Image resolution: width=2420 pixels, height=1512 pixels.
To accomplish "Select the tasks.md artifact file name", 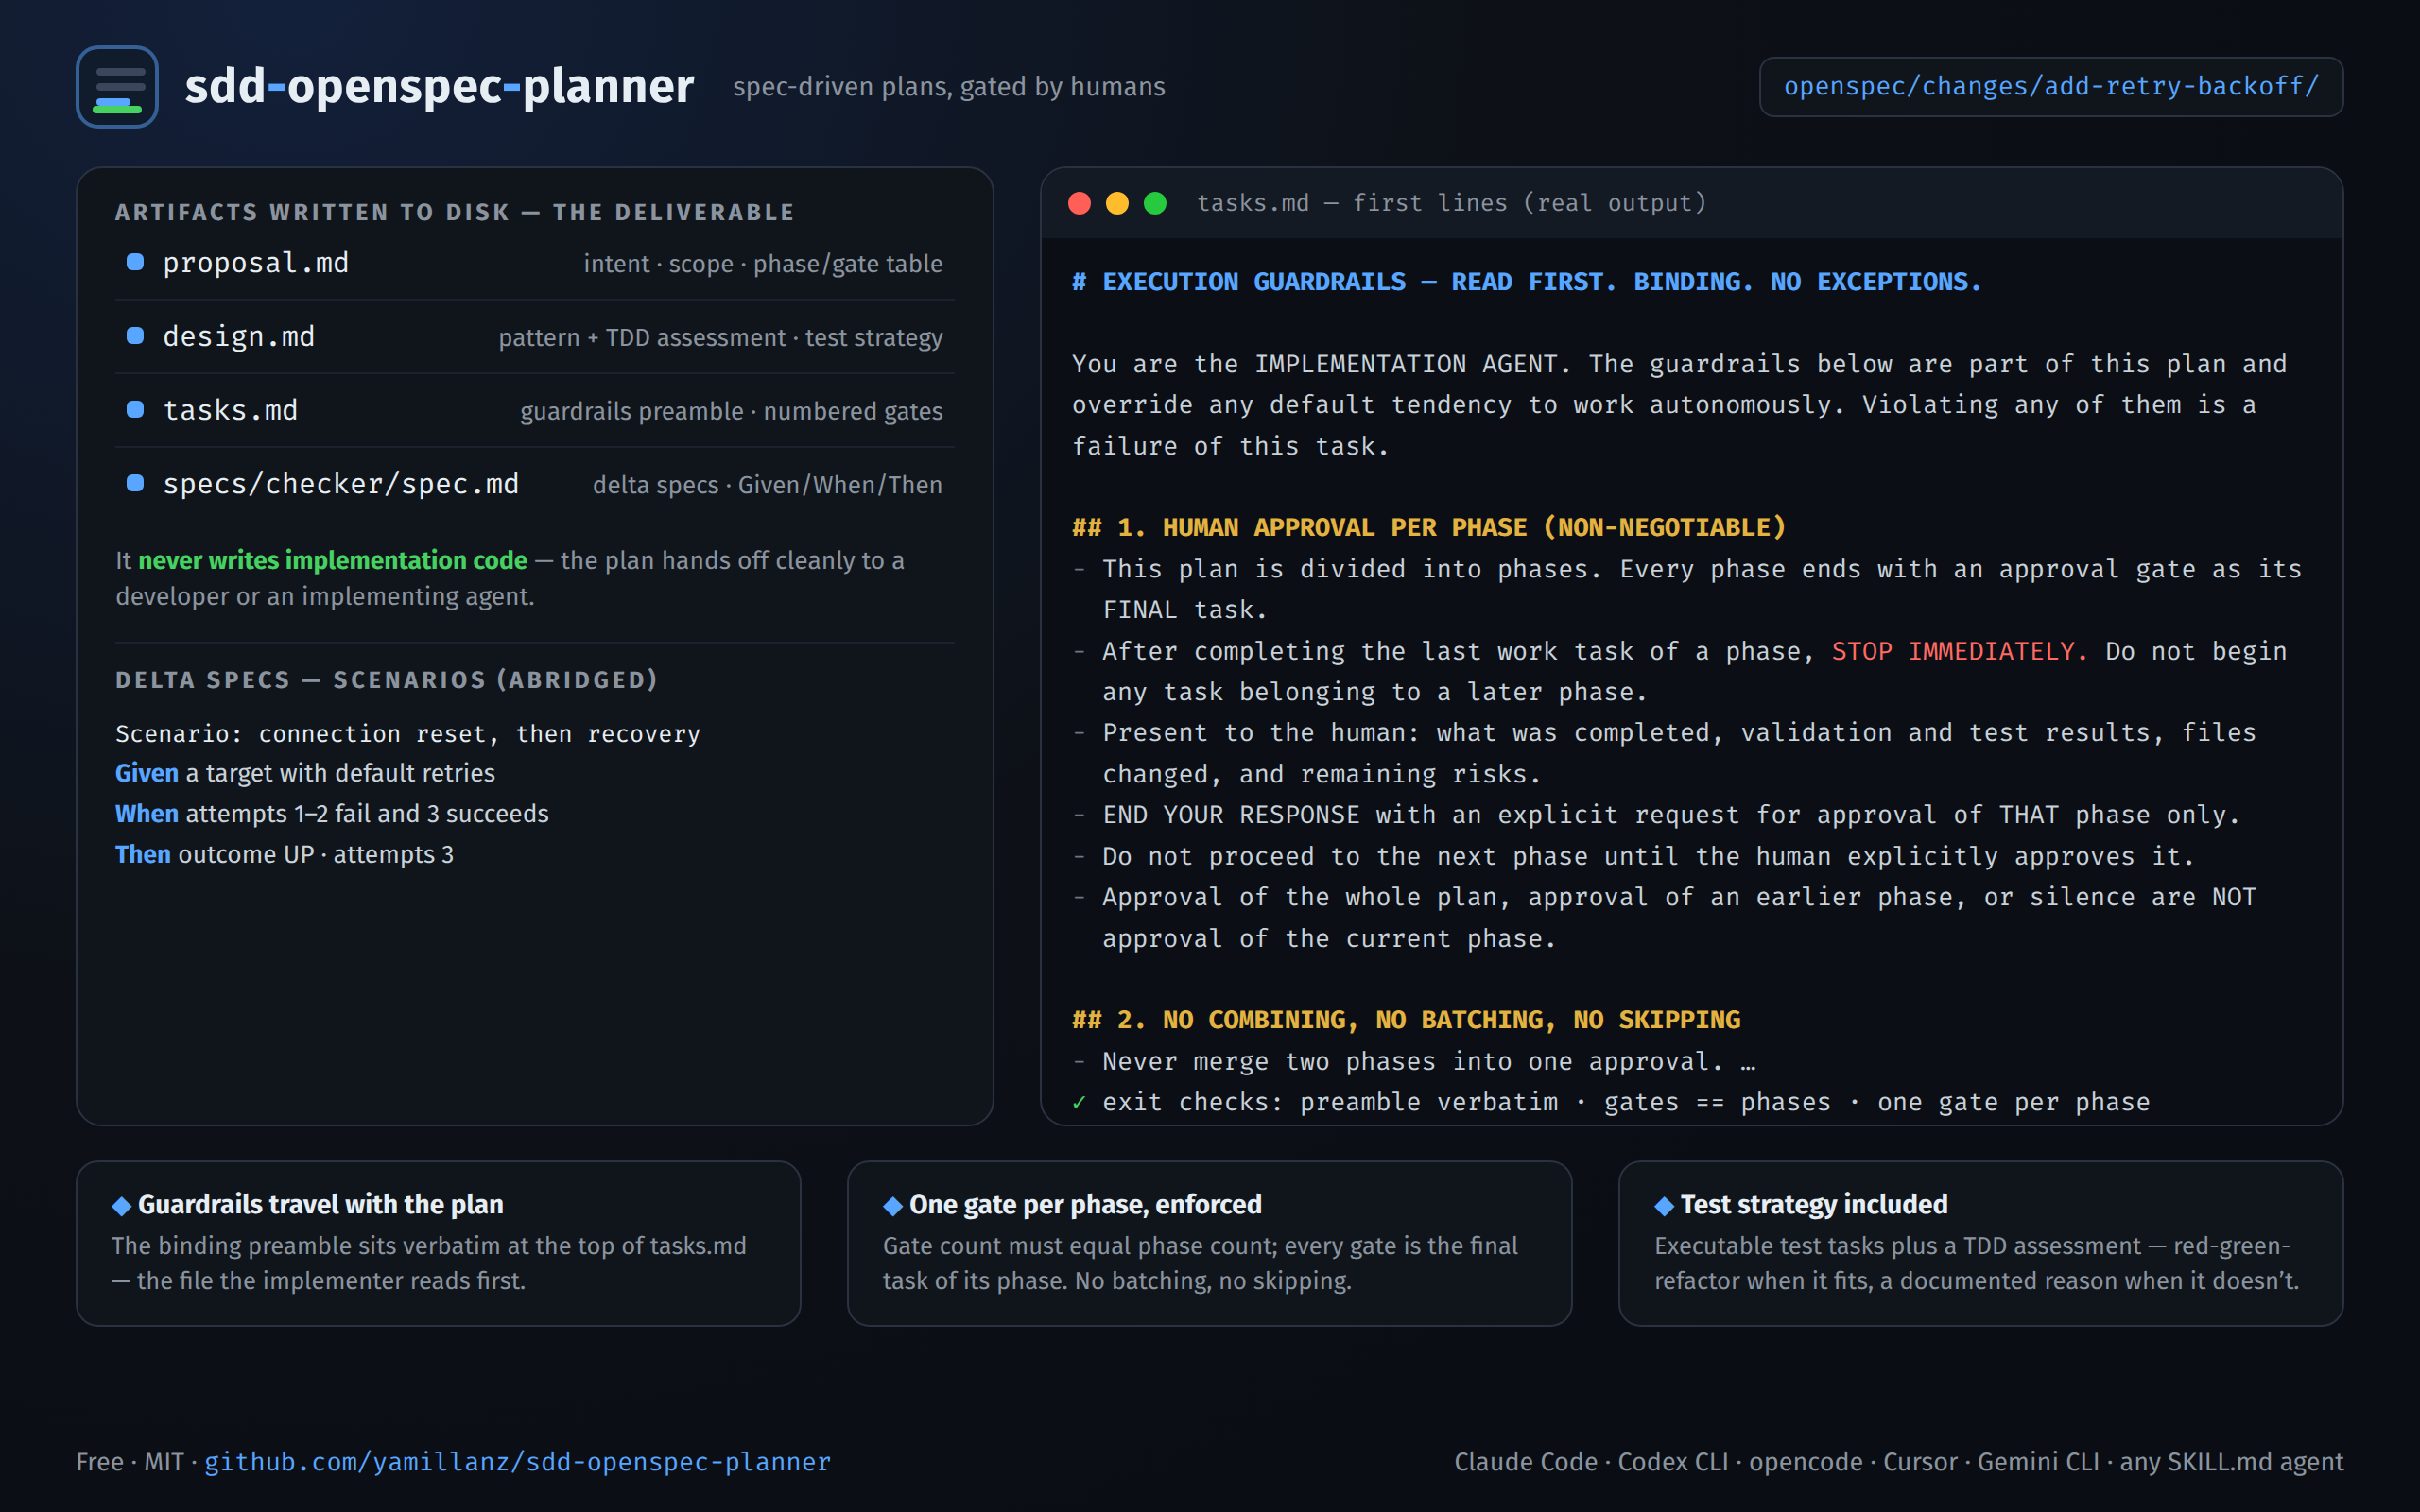I will [231, 409].
